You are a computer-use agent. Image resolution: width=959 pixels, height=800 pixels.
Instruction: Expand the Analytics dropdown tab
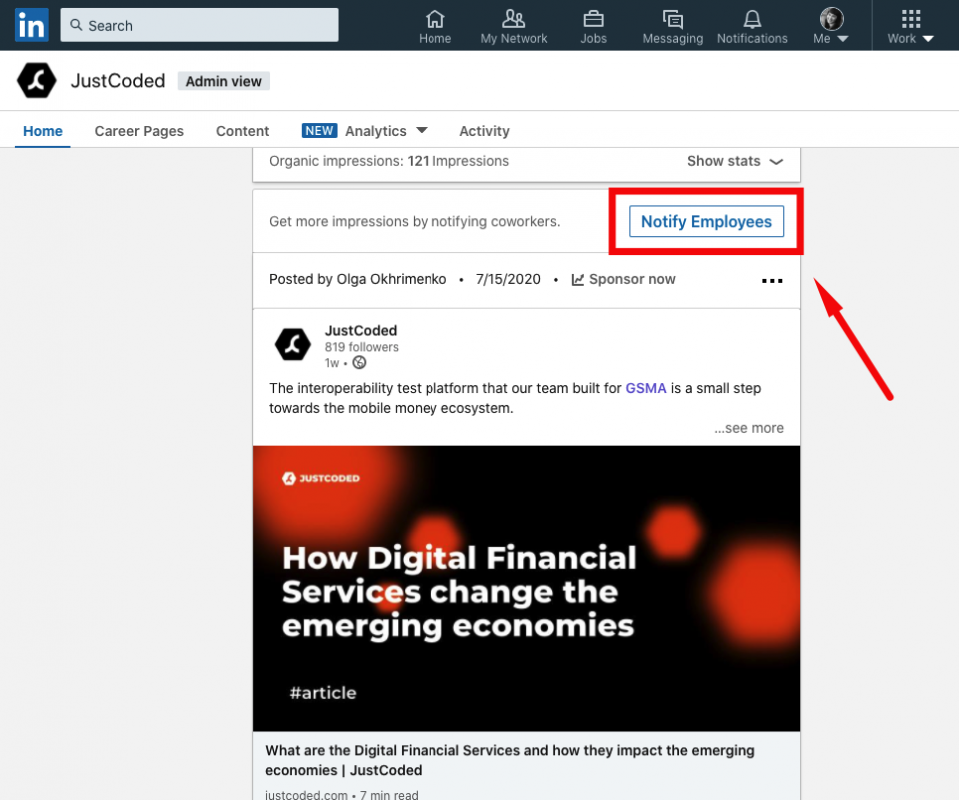[x=385, y=131]
